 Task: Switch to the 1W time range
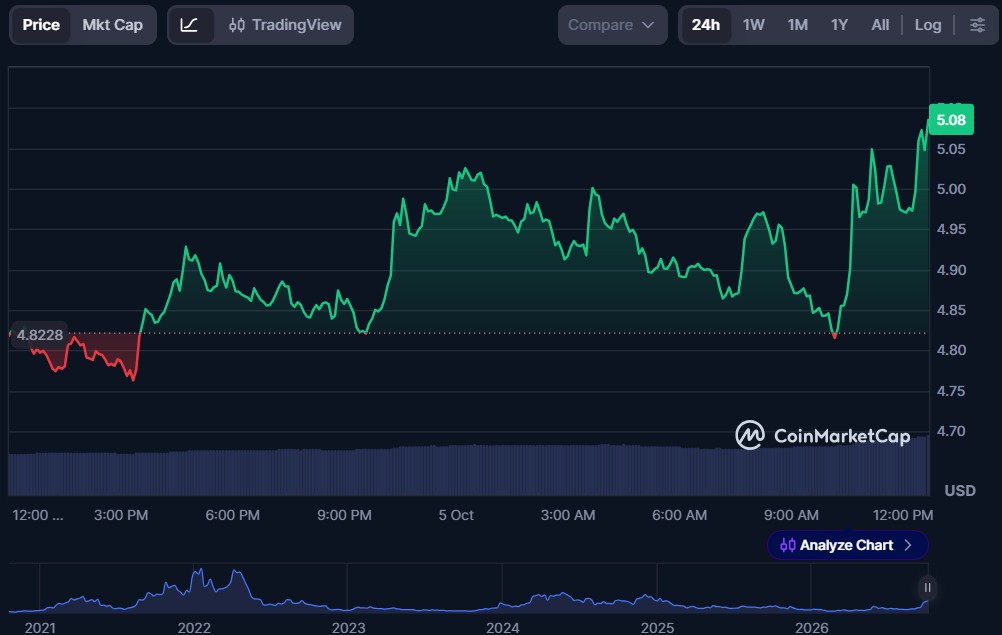click(x=753, y=25)
